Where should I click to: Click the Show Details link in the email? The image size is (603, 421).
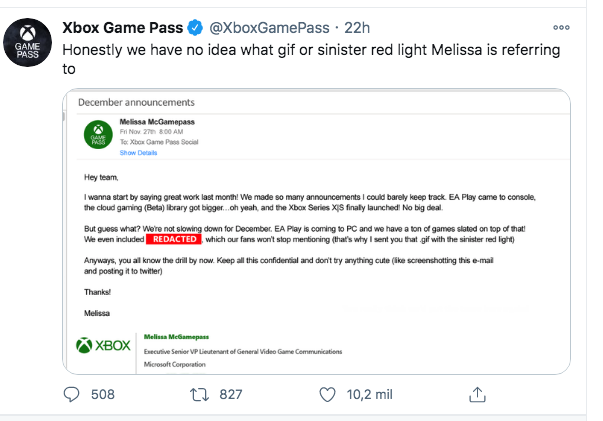point(138,153)
